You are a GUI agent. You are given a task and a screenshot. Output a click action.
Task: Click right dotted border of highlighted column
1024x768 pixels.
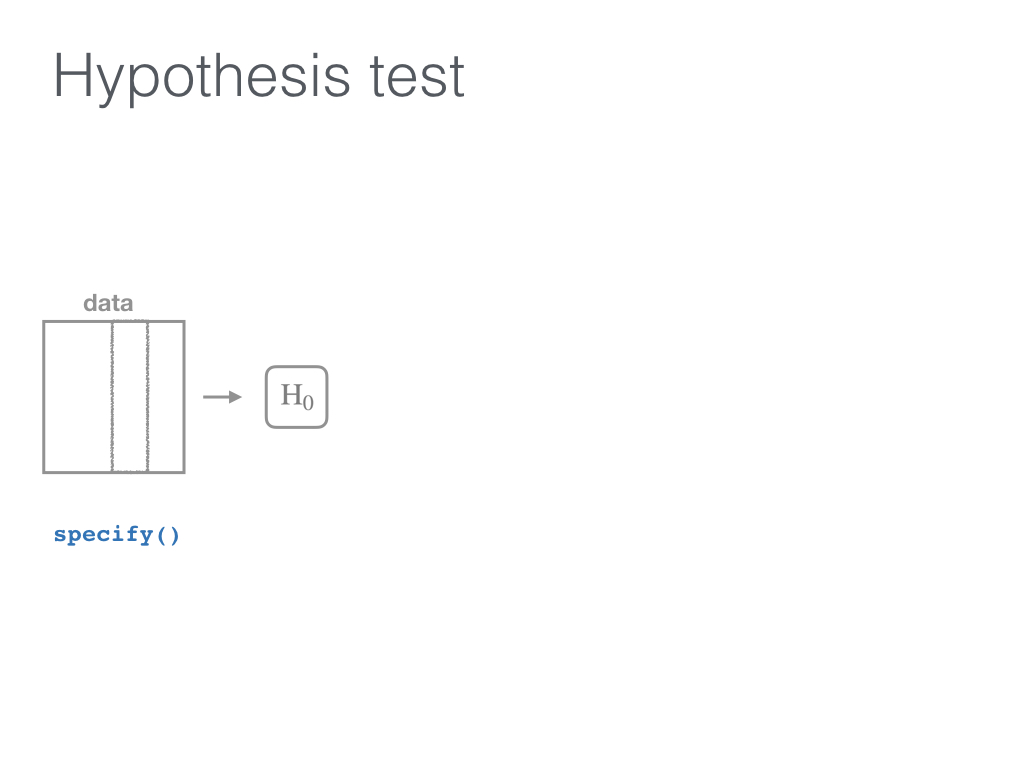(148, 396)
